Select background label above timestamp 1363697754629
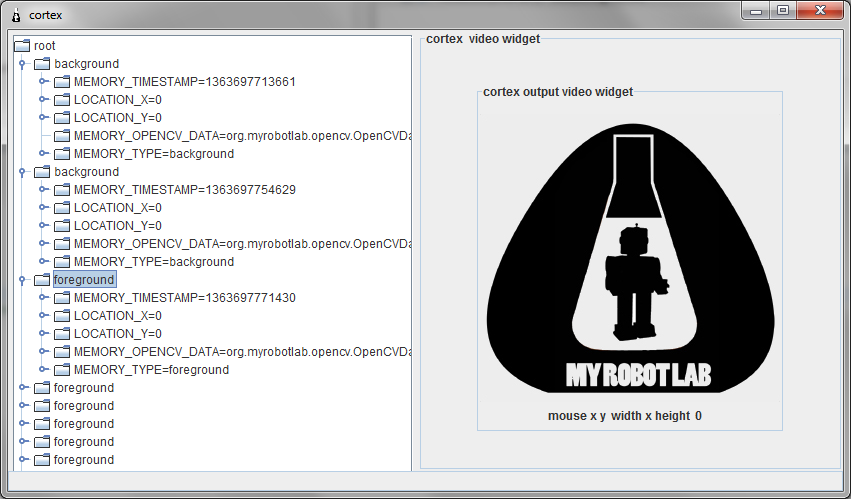 point(86,172)
